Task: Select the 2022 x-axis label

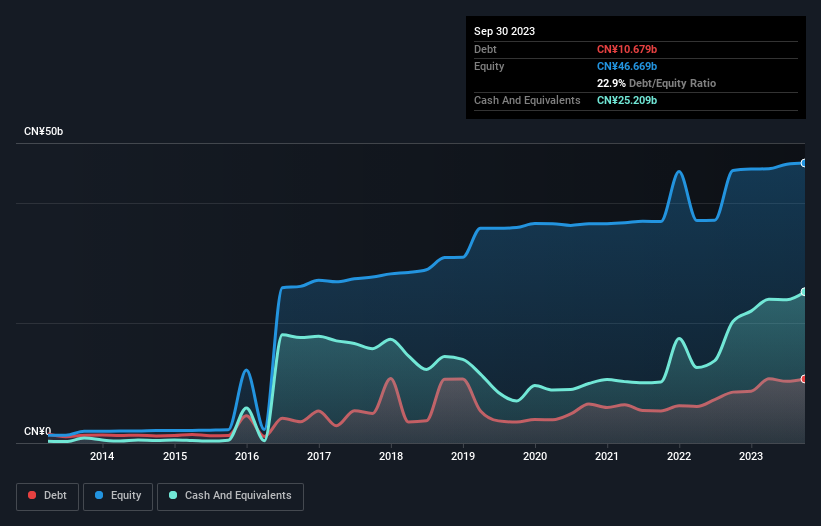Action: pyautogui.click(x=679, y=456)
